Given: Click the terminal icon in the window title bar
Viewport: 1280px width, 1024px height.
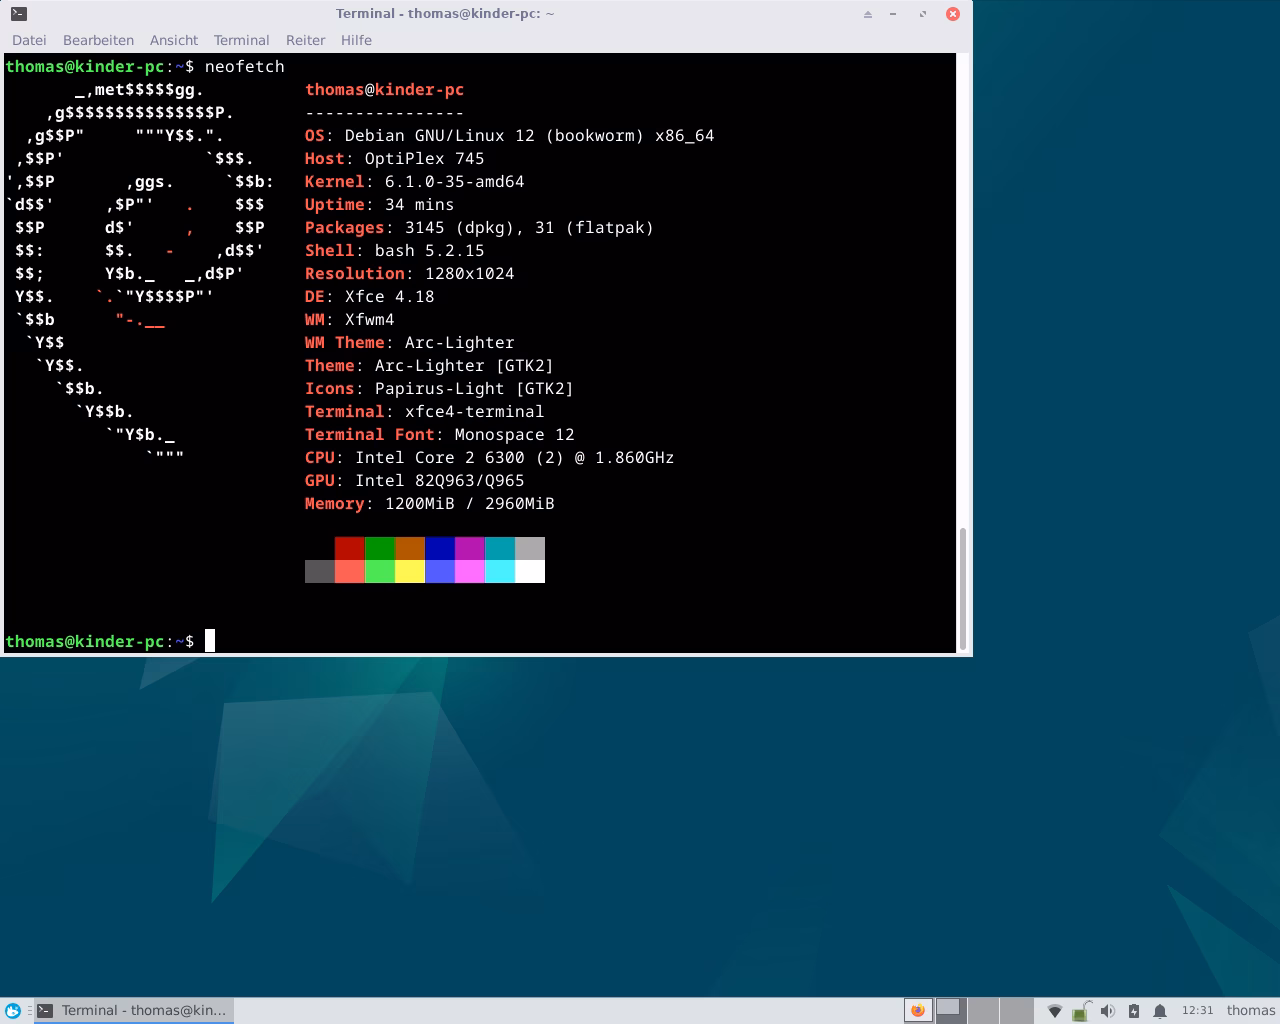Looking at the screenshot, I should (x=18, y=13).
